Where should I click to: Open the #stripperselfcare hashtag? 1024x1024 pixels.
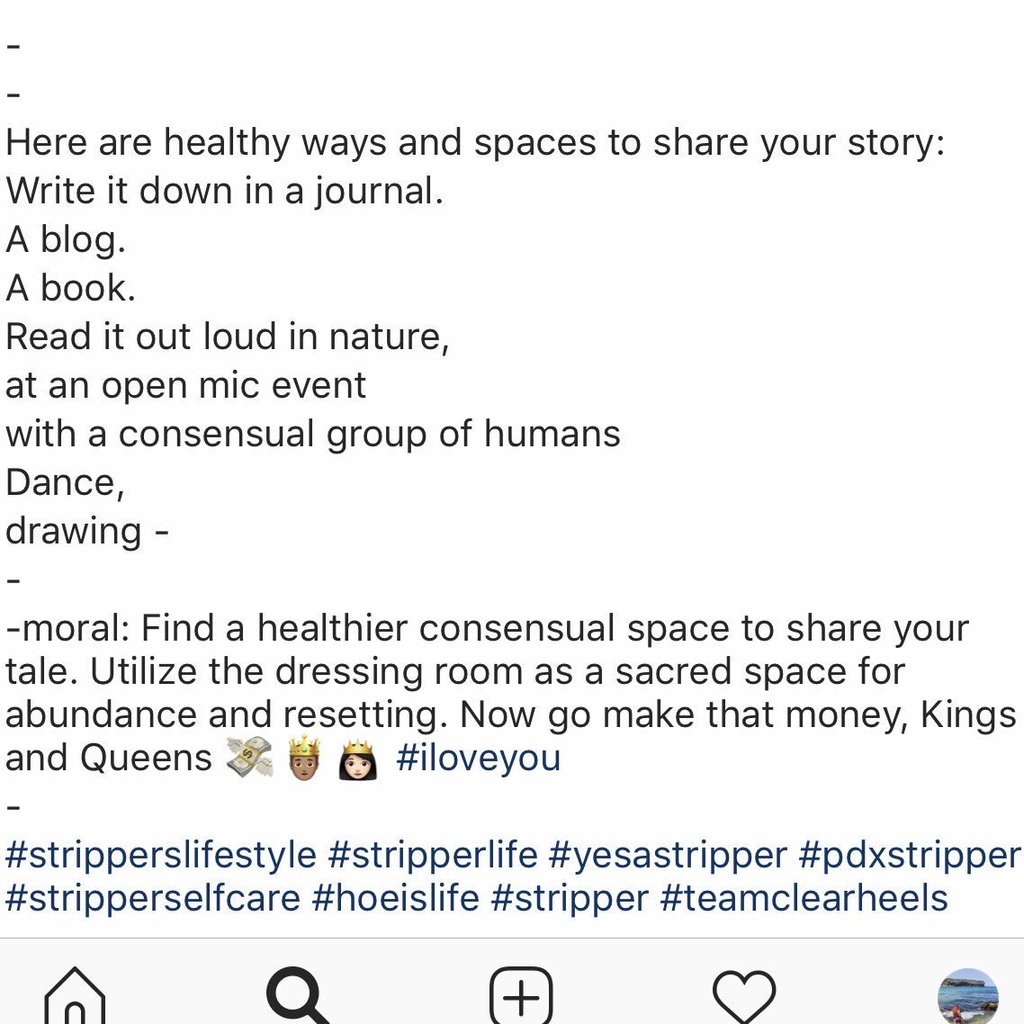click(153, 898)
